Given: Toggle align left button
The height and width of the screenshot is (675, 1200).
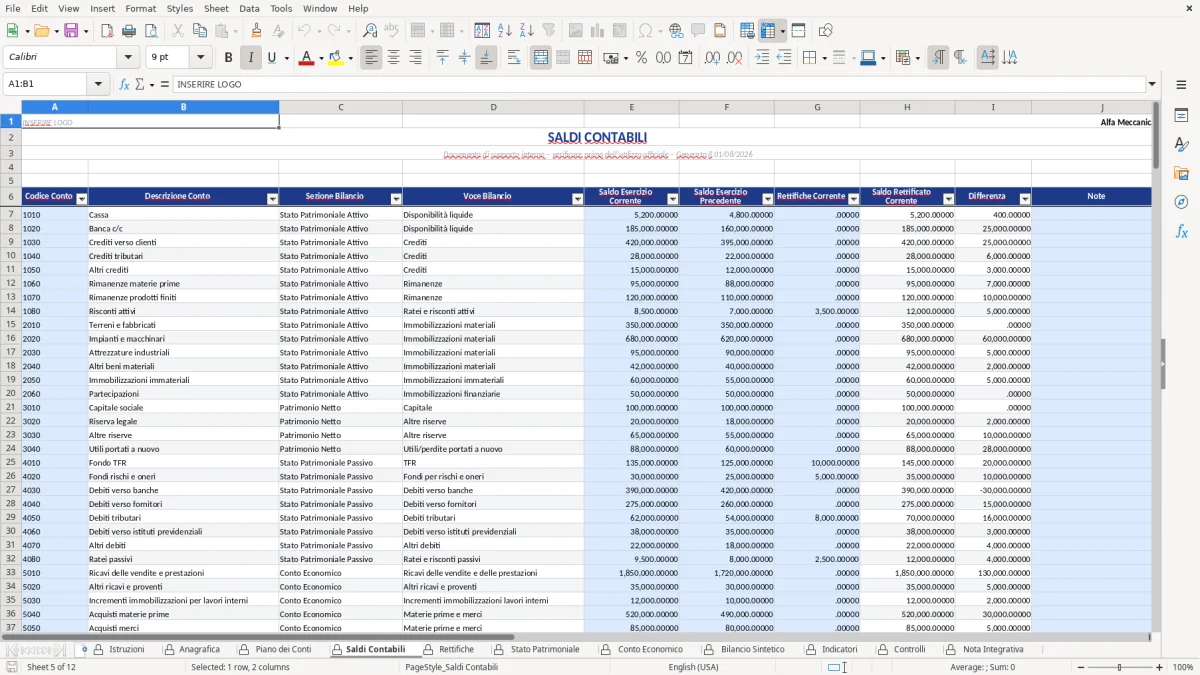Looking at the screenshot, I should pyautogui.click(x=372, y=58).
